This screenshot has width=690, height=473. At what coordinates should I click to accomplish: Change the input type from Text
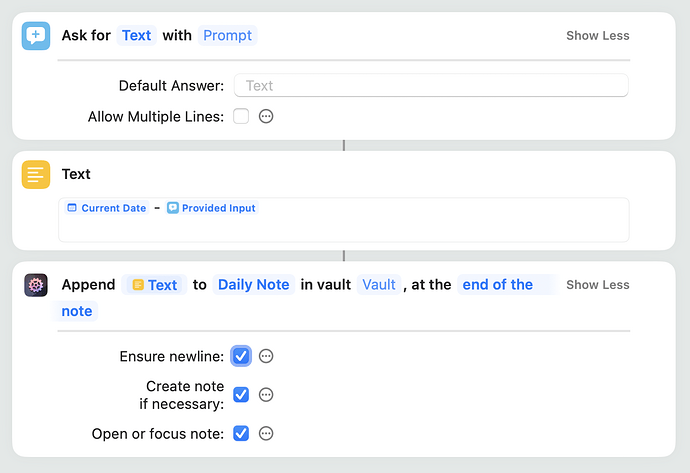136,36
